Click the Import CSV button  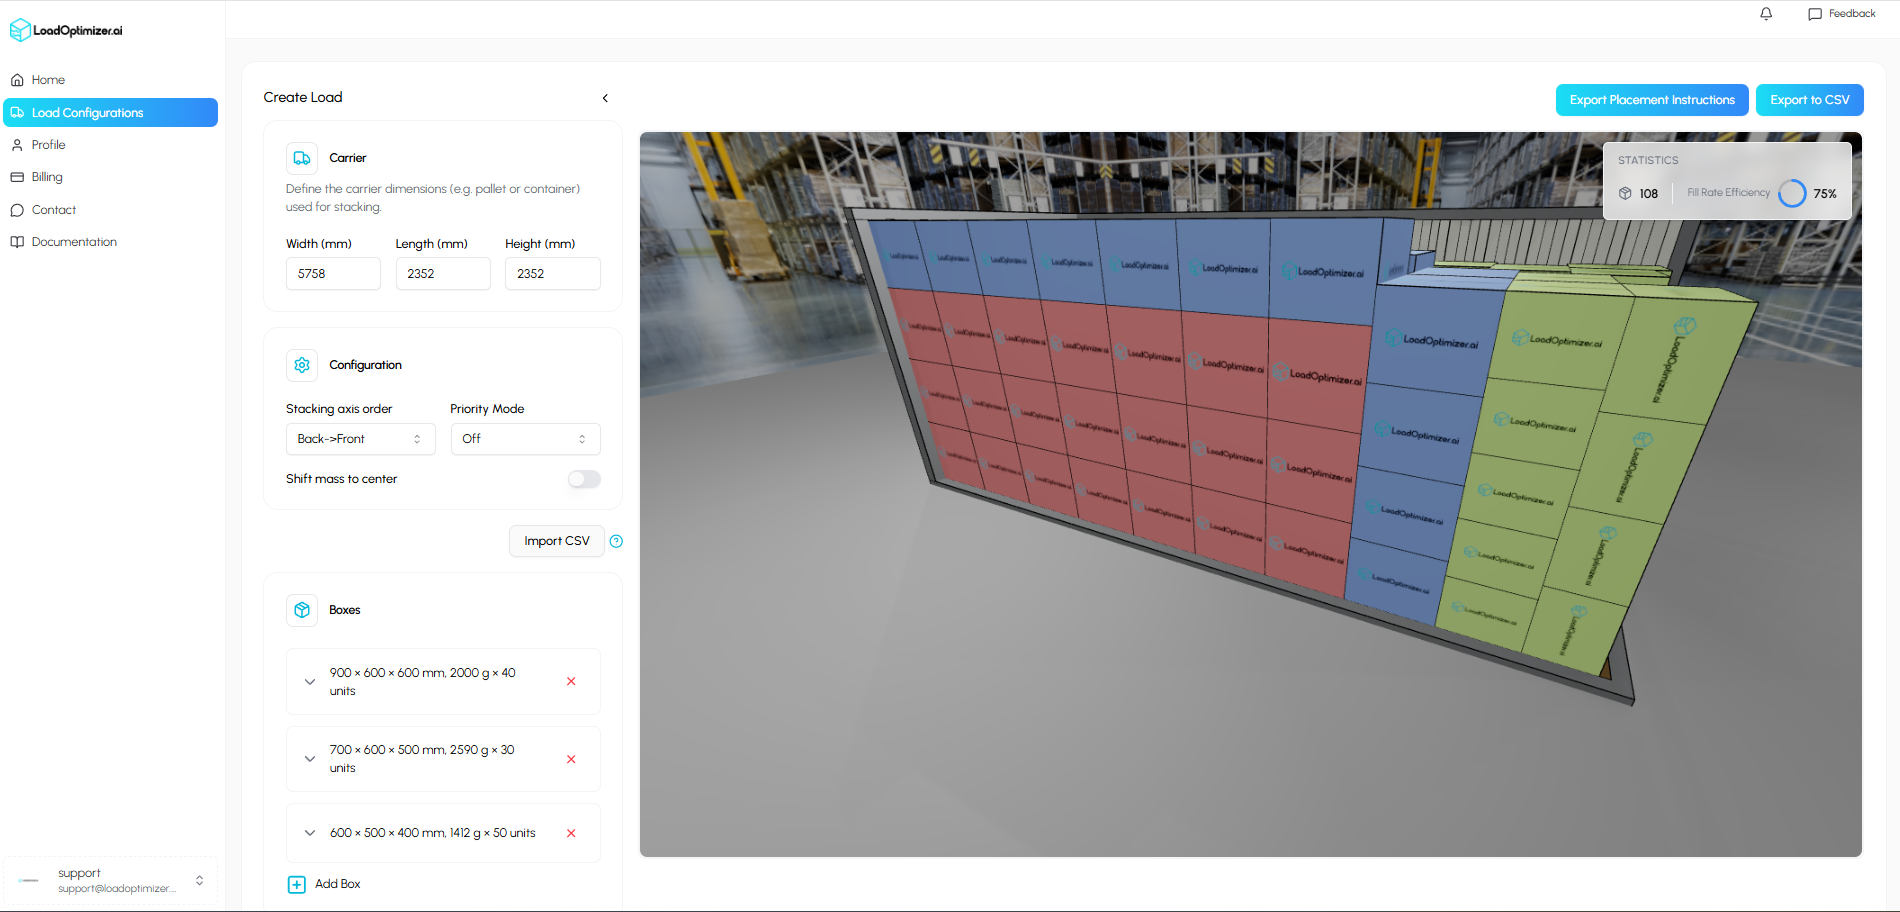(x=556, y=540)
